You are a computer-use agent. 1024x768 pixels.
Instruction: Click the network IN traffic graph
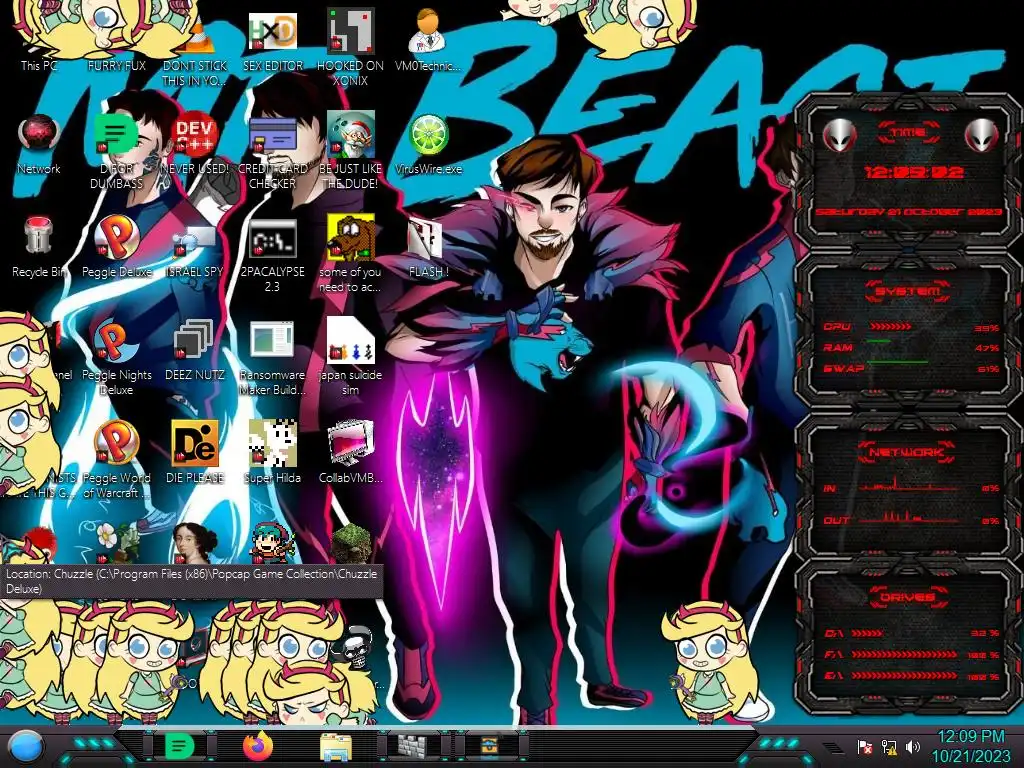(909, 485)
